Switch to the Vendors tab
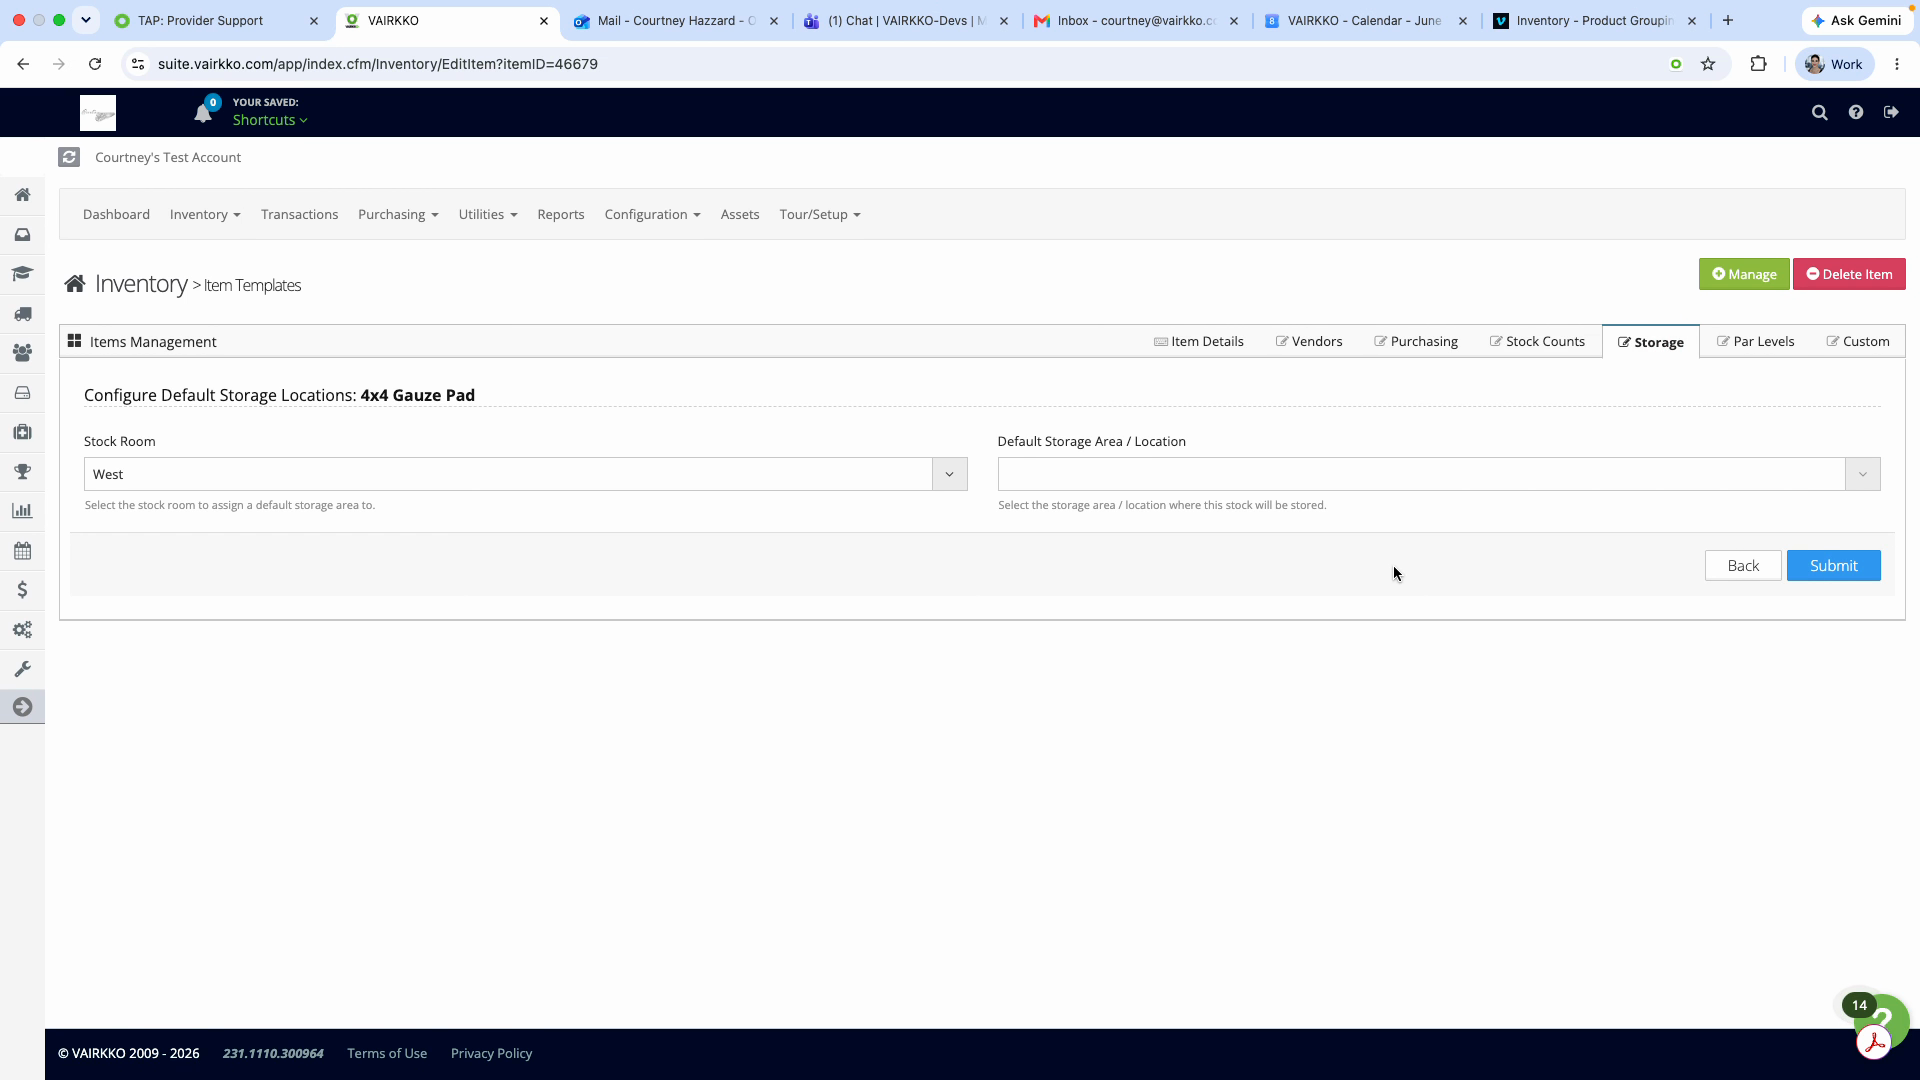1920x1080 pixels. point(1309,341)
